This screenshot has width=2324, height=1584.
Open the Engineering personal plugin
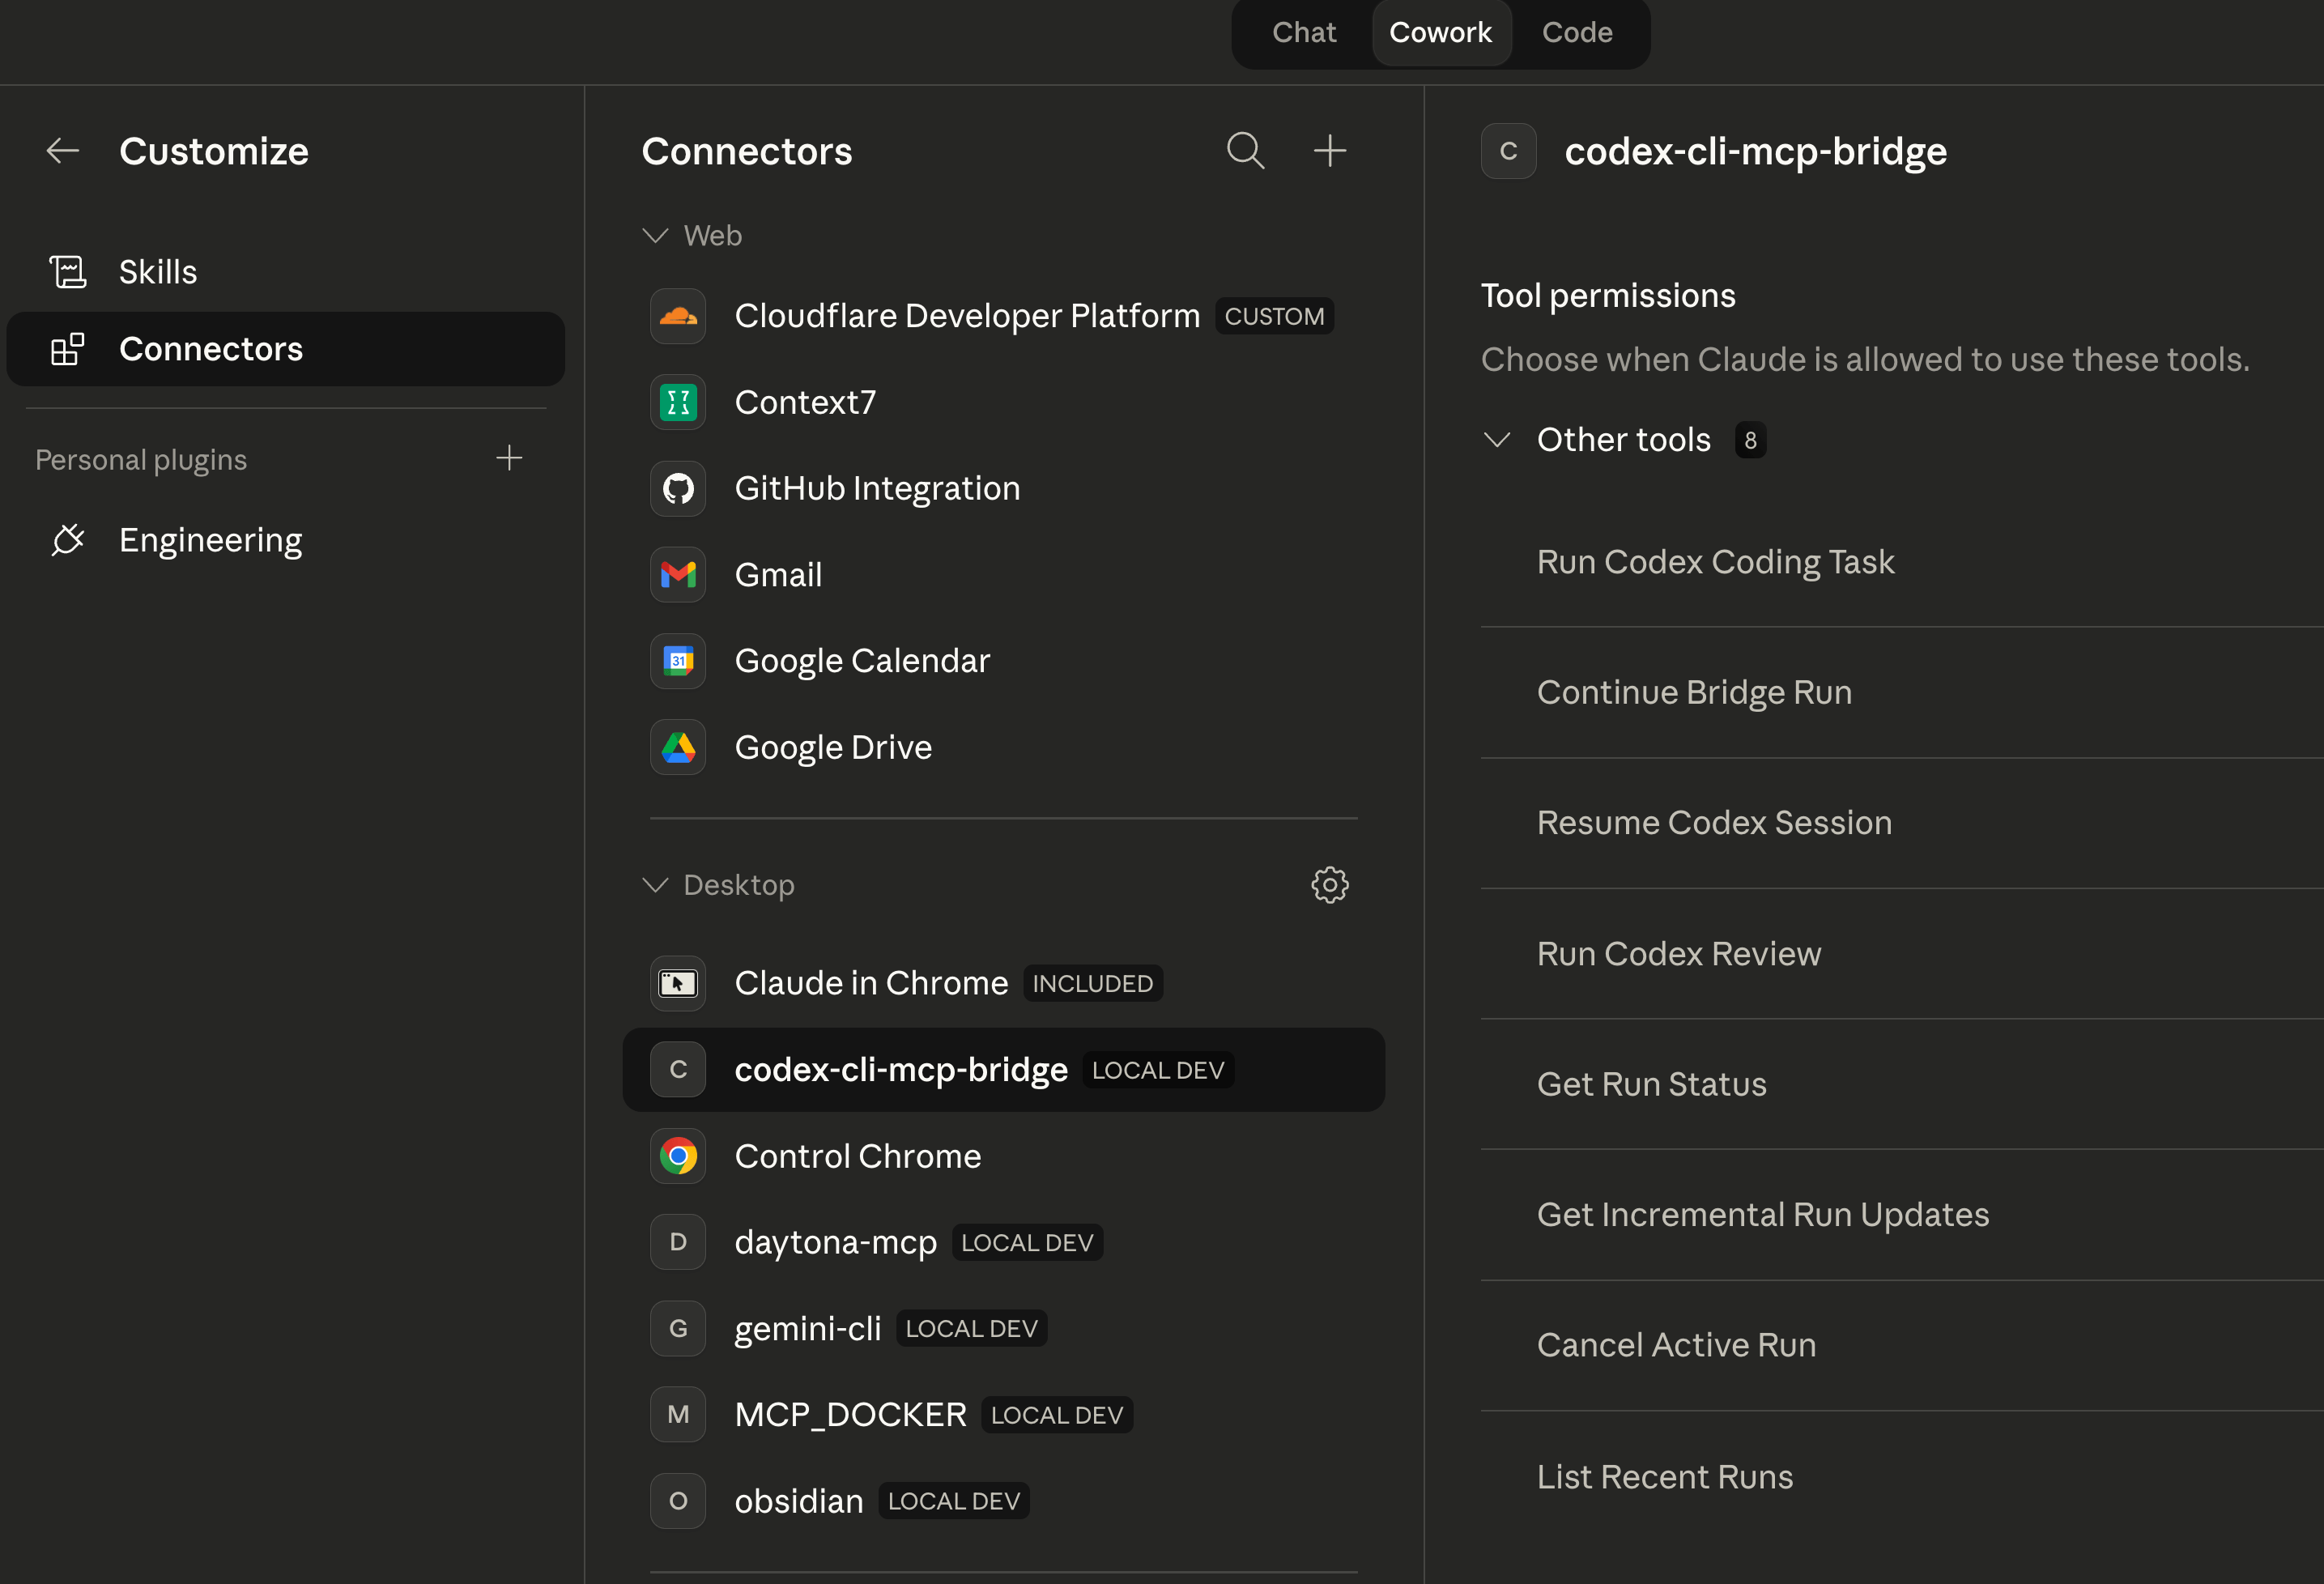210,540
